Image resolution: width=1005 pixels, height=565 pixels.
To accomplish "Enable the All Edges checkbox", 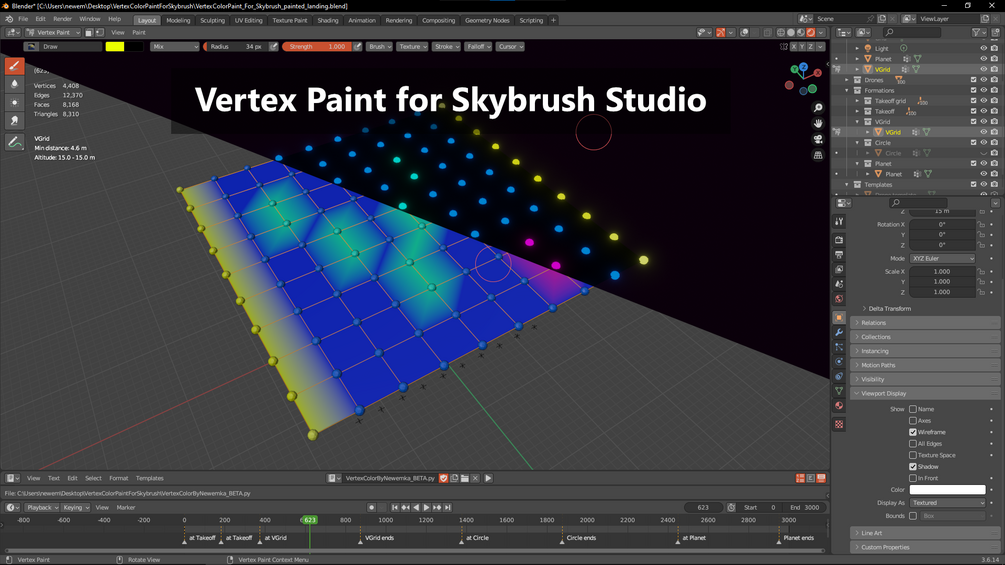I will point(913,443).
